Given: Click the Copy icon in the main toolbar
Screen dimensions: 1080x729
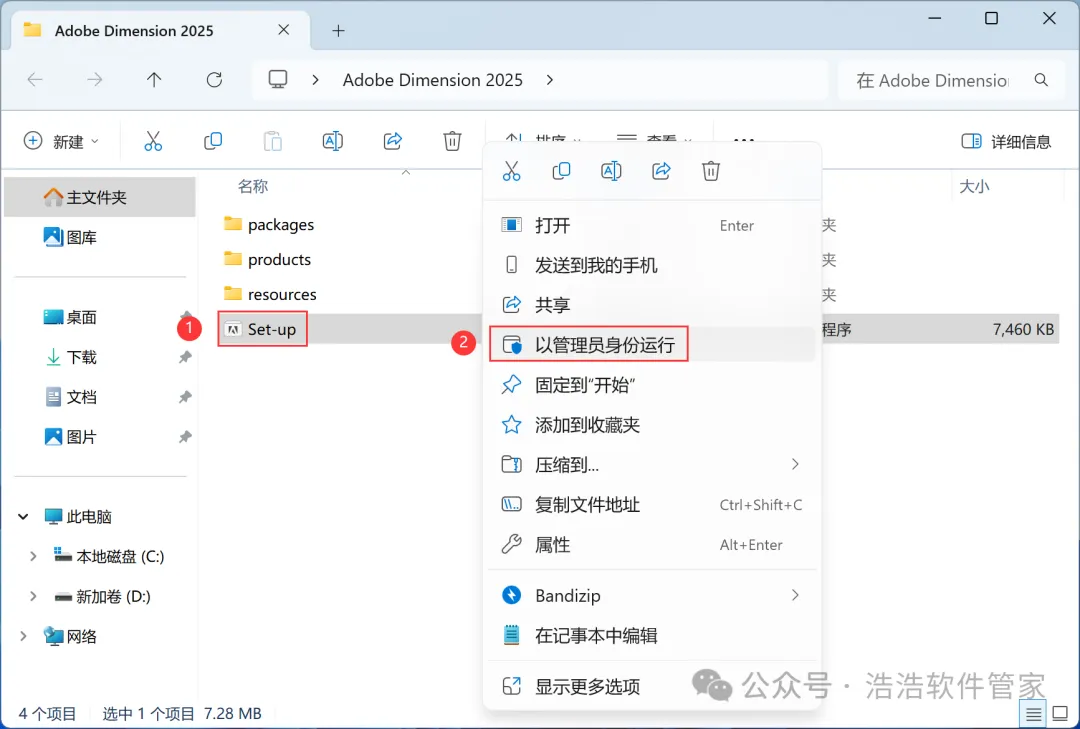Looking at the screenshot, I should click(x=213, y=141).
